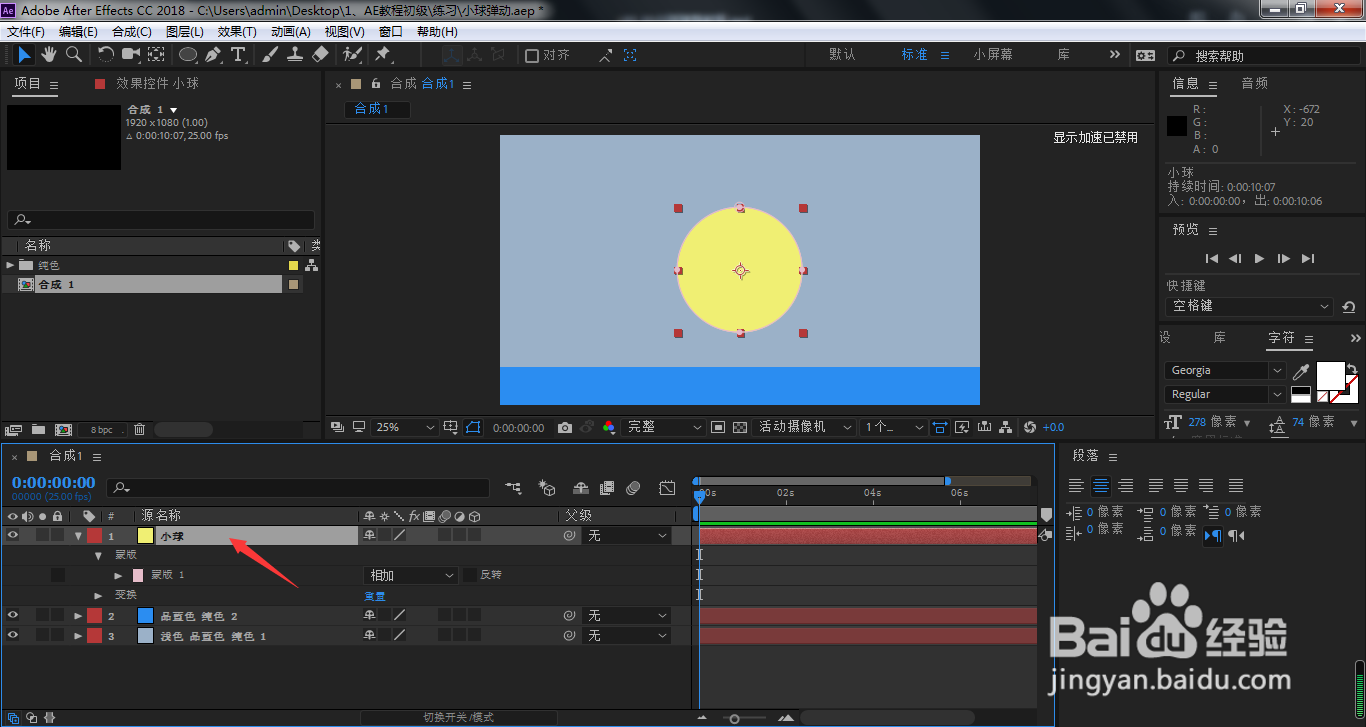1366x727 pixels.
Task: Select the Brush tool
Action: point(270,54)
